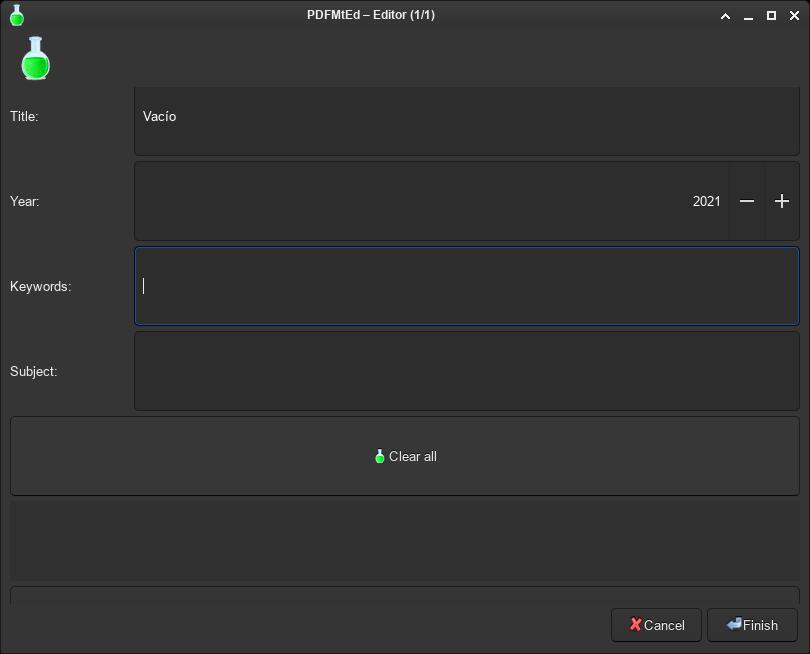The height and width of the screenshot is (654, 810).
Task: Close the PDFMtEd Editor window
Action: (795, 16)
